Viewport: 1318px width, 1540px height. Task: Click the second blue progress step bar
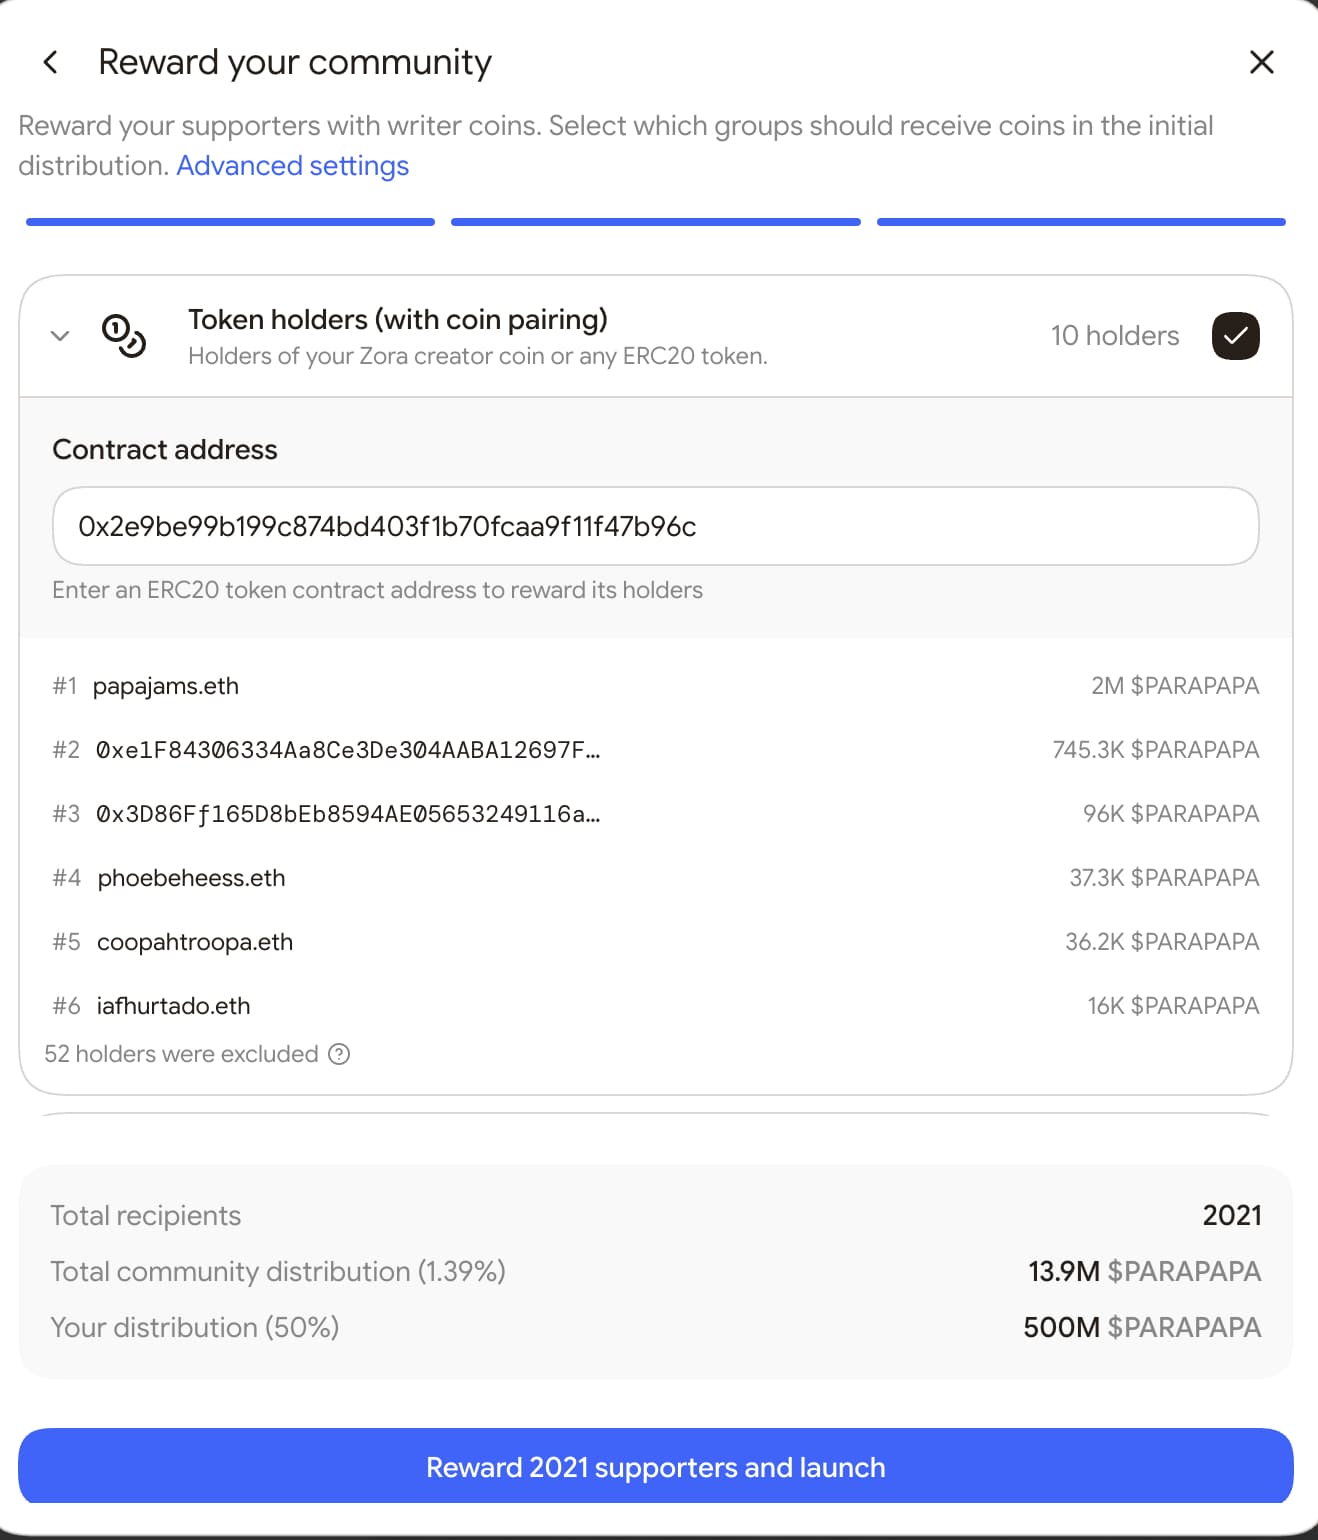coord(656,221)
